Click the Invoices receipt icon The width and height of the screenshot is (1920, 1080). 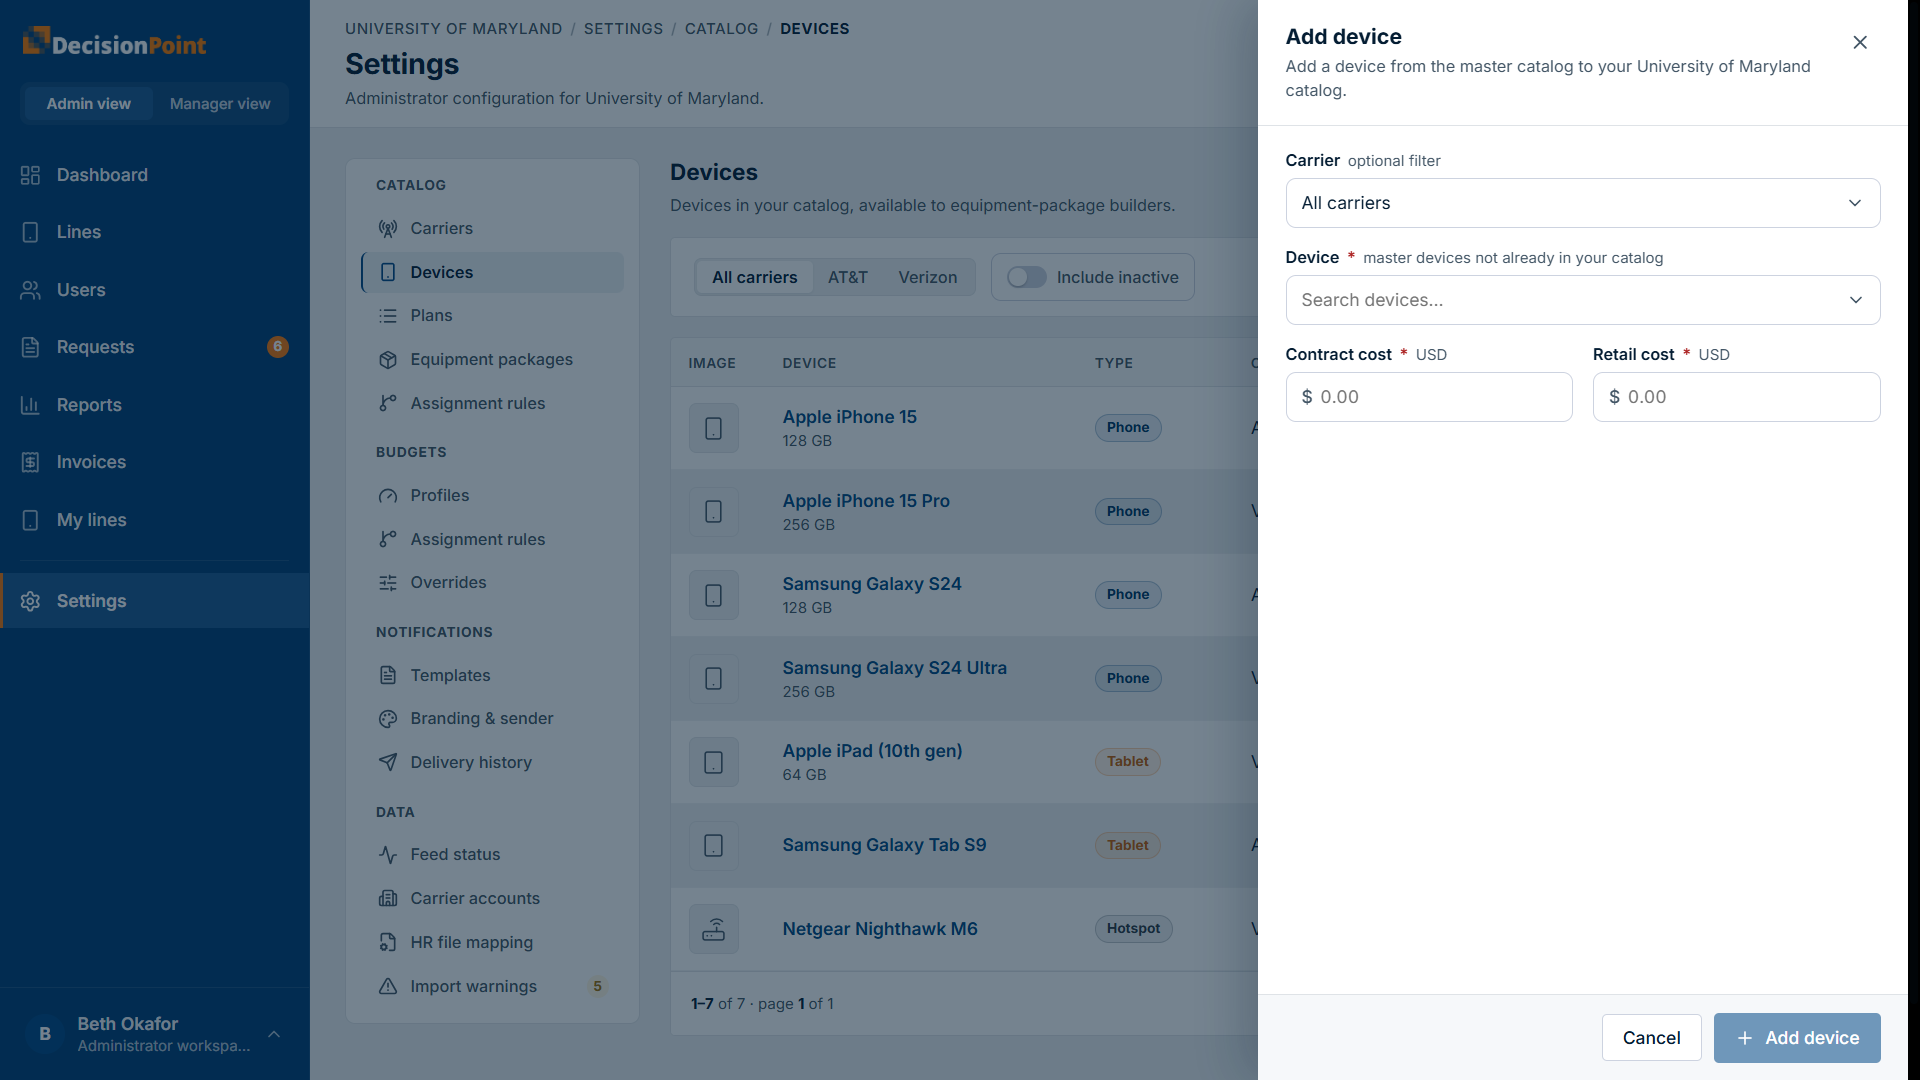[x=30, y=462]
